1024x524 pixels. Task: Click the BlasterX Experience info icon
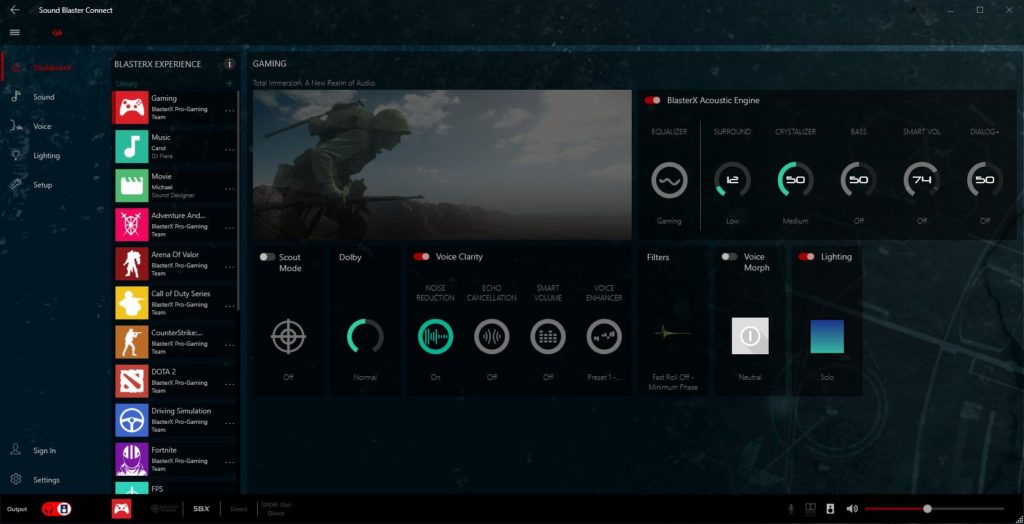pyautogui.click(x=229, y=64)
